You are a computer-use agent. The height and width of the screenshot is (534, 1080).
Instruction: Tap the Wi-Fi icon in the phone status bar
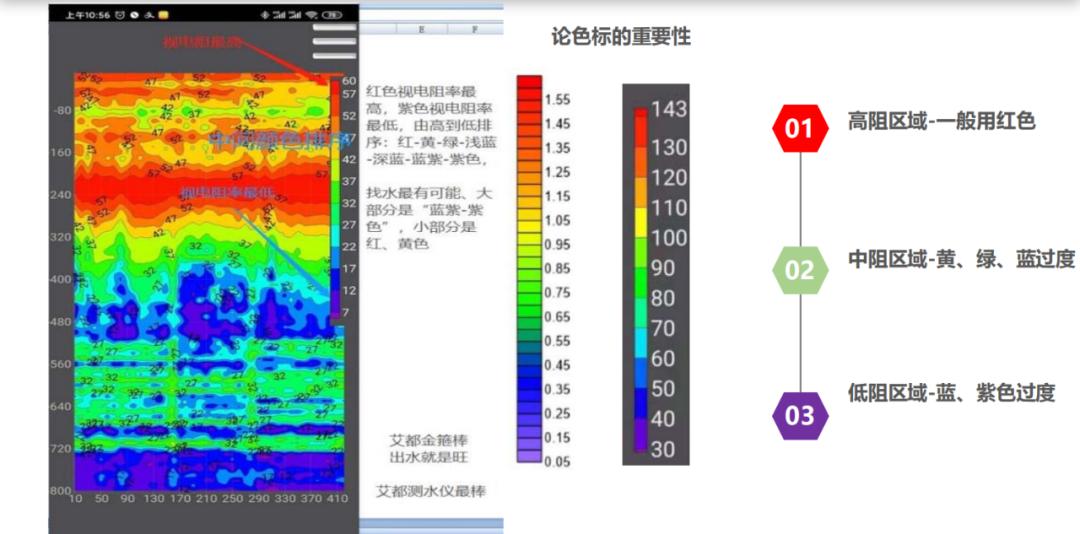point(311,14)
